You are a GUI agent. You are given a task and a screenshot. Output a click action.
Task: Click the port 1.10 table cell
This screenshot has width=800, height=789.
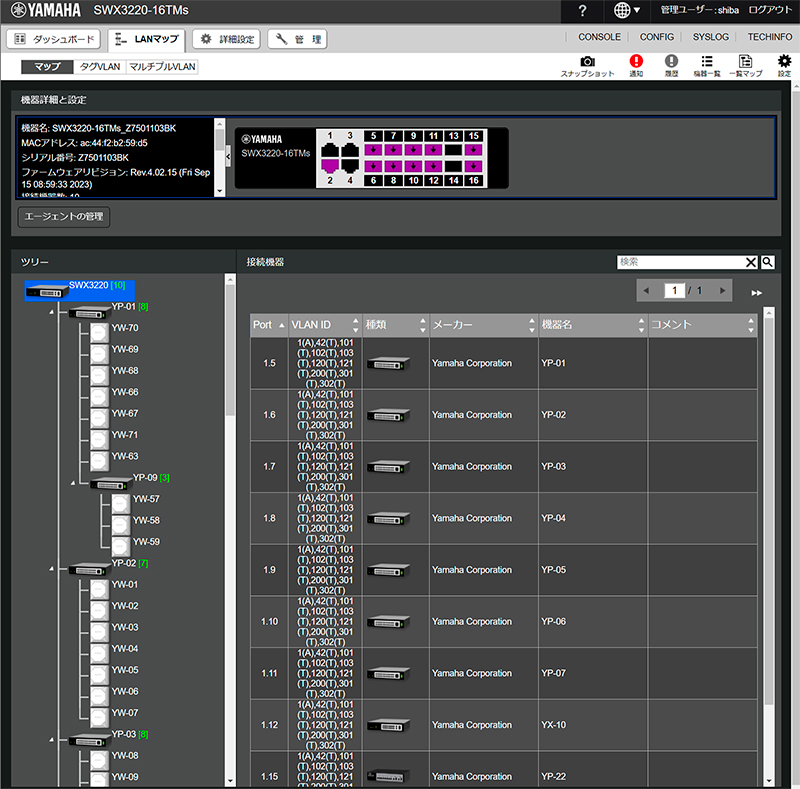click(x=269, y=622)
